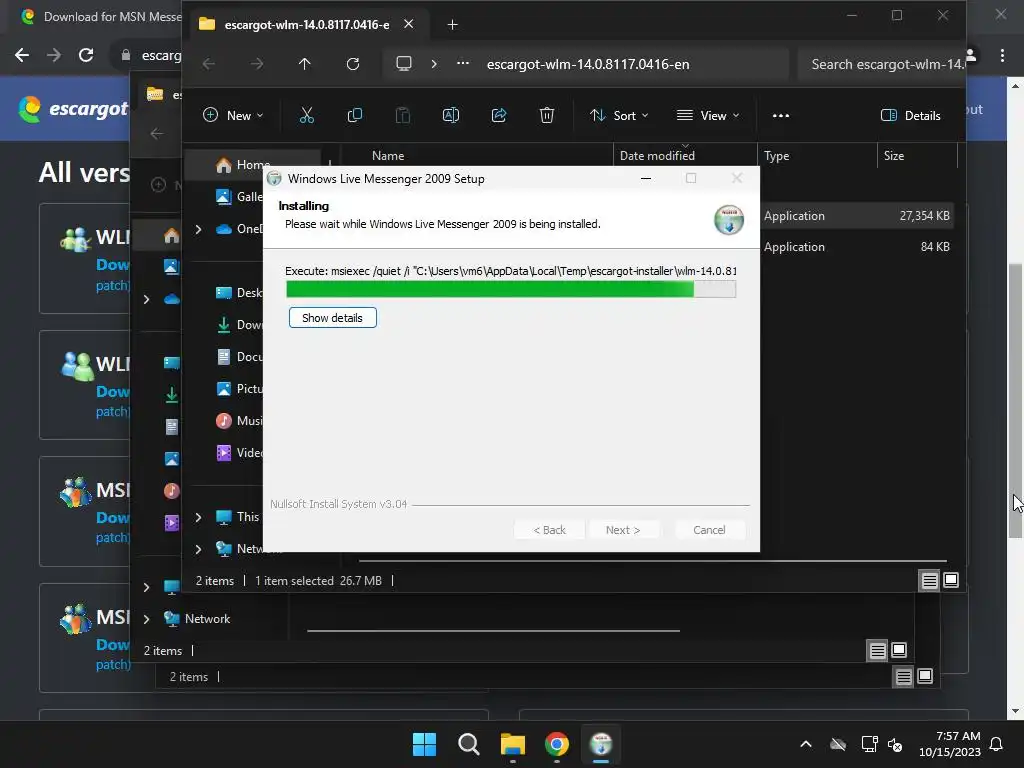Switch to details list view icon in status bar
Screen dimensions: 1024x768
(x=929, y=581)
